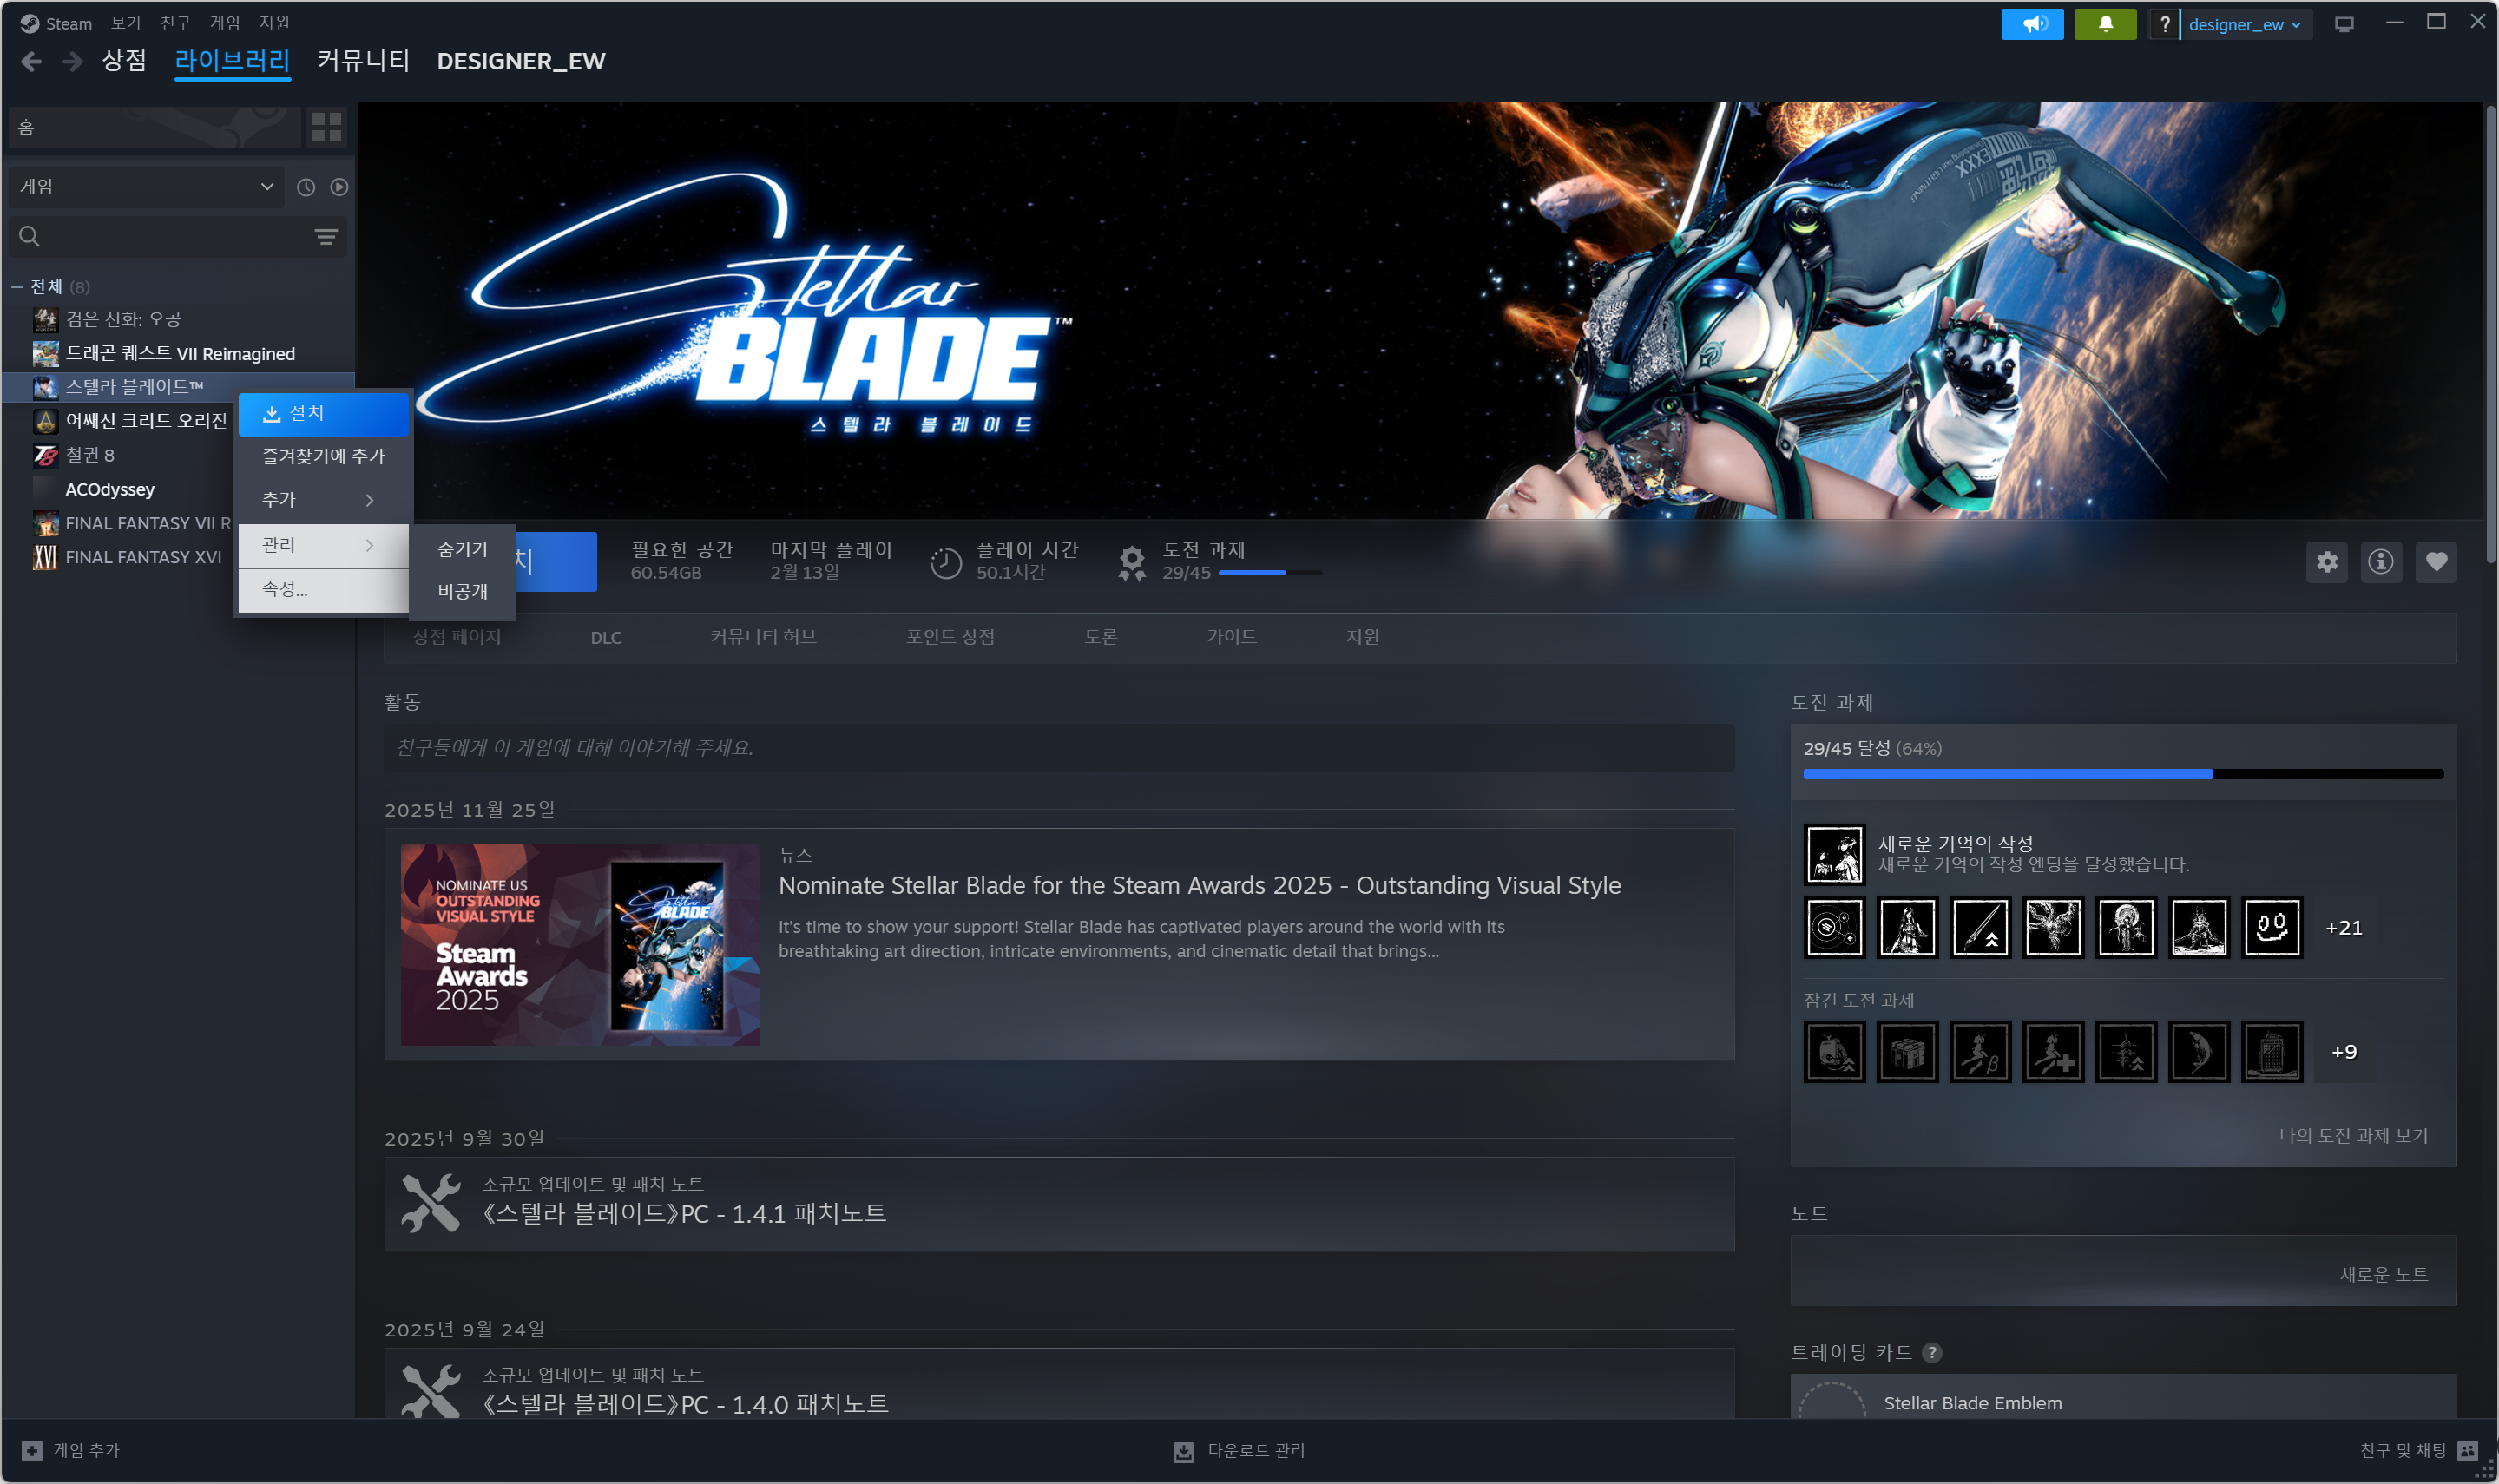Go back with the left arrow

click(x=31, y=62)
